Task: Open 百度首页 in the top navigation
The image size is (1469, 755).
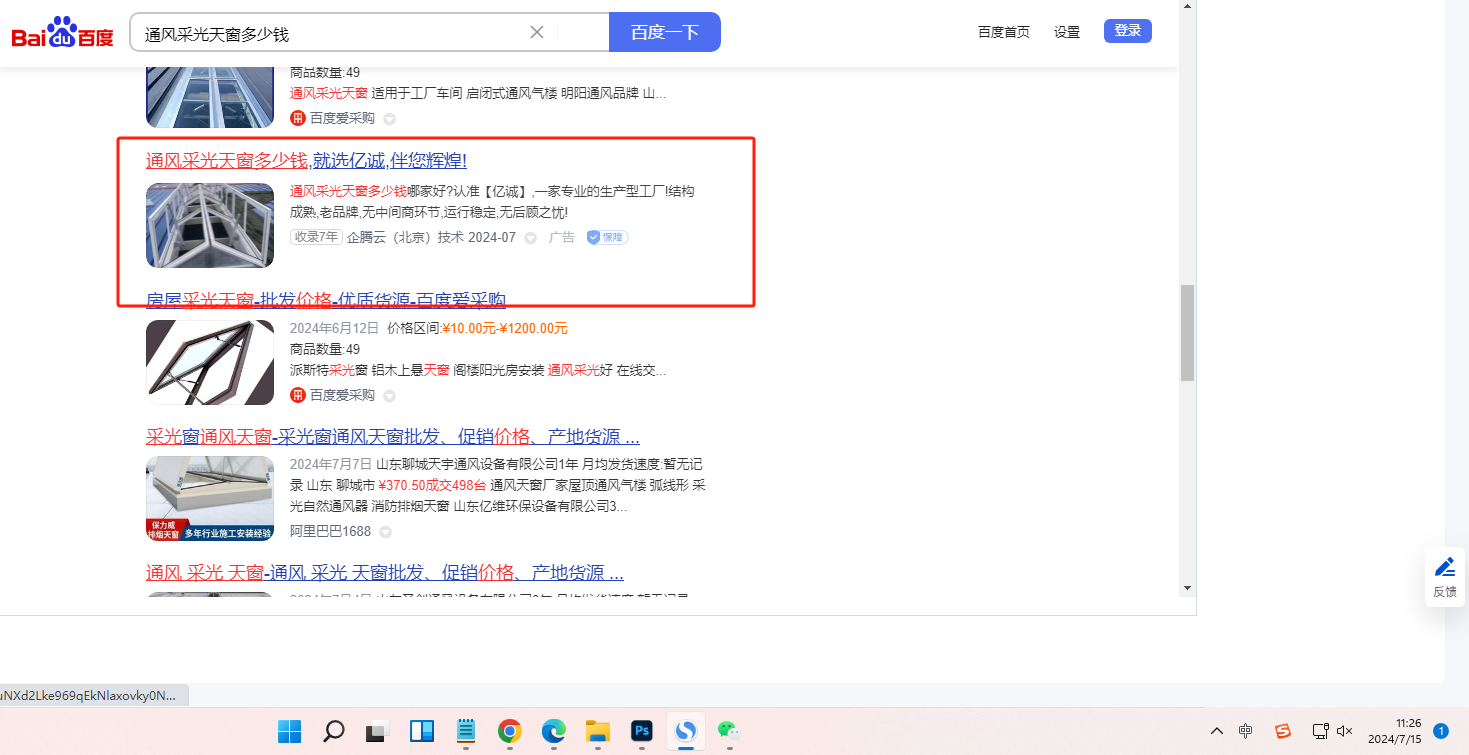Action: [1003, 32]
